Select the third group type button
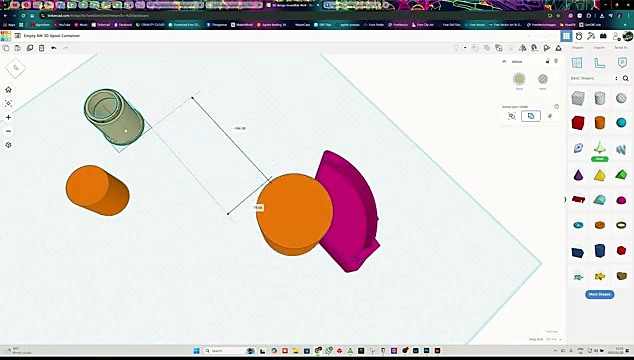Image resolution: width=634 pixels, height=360 pixels. coord(550,116)
